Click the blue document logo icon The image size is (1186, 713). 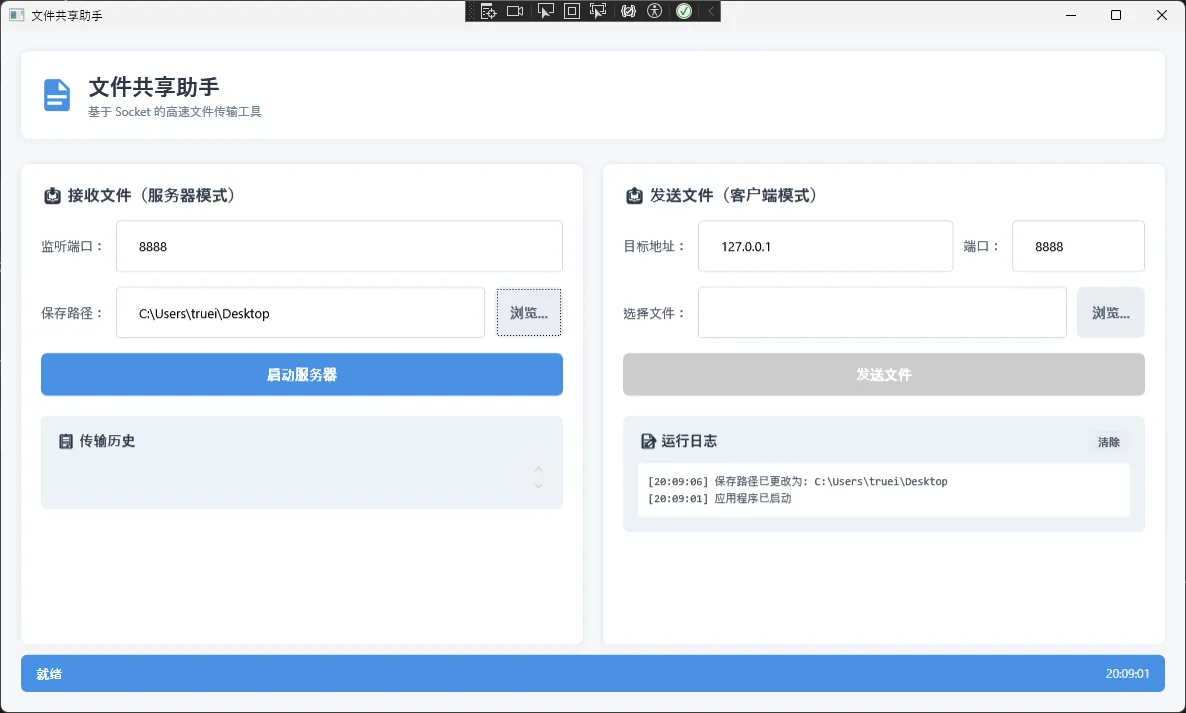pyautogui.click(x=57, y=95)
